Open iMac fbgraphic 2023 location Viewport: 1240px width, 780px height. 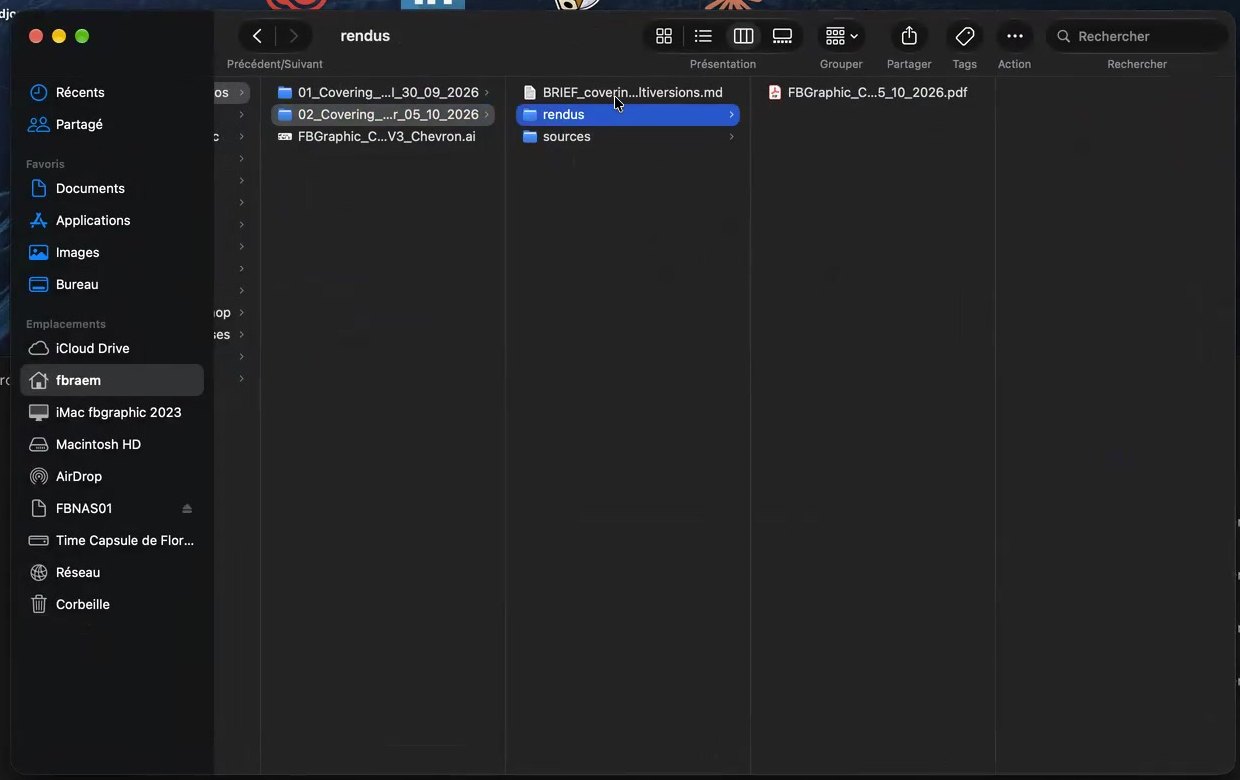pyautogui.click(x=112, y=412)
